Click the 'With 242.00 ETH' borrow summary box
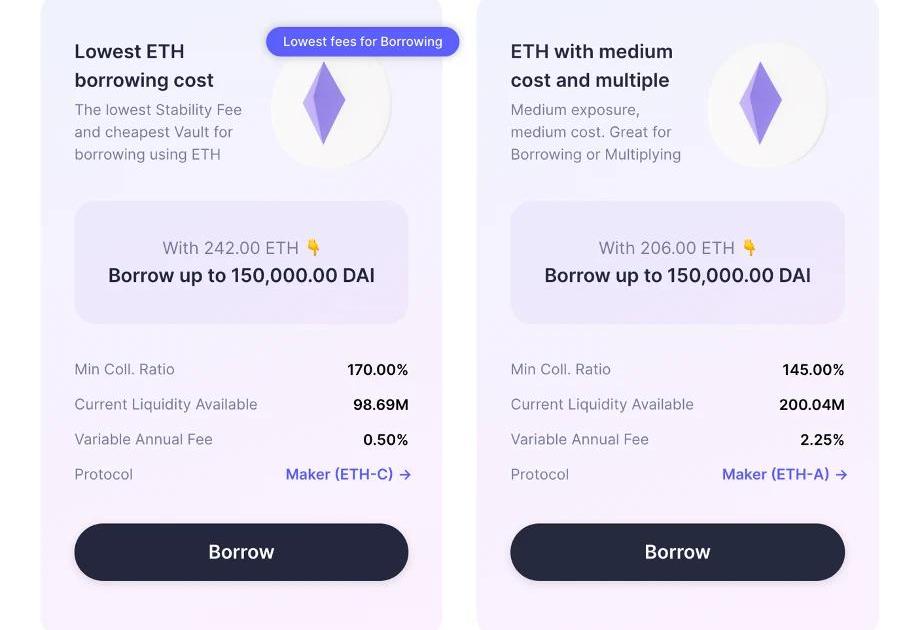The height and width of the screenshot is (630, 904). (241, 262)
